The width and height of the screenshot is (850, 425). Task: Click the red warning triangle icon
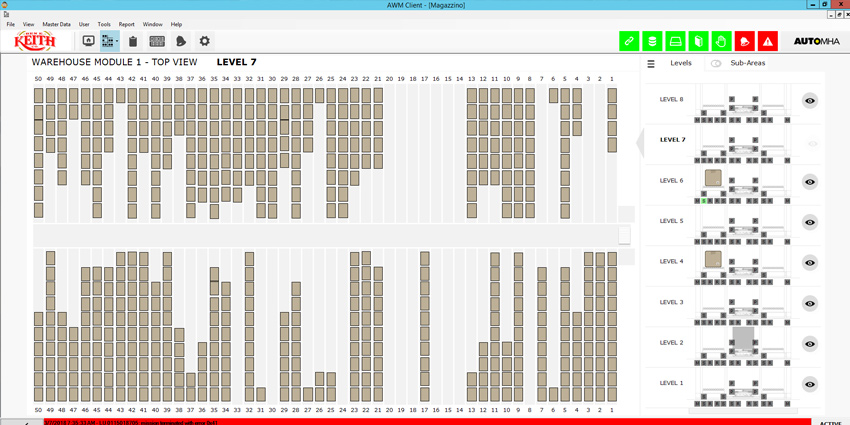767,41
